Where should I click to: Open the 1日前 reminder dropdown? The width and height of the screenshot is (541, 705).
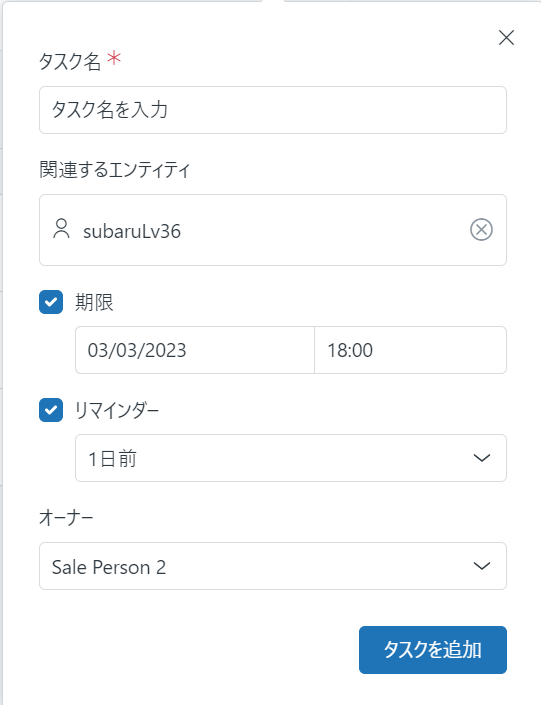(291, 458)
